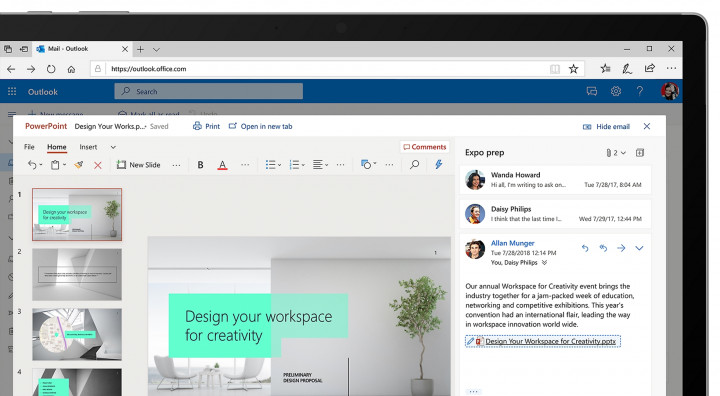720x396 pixels.
Task: Open Outlook app launcher grid
Action: tap(12, 91)
